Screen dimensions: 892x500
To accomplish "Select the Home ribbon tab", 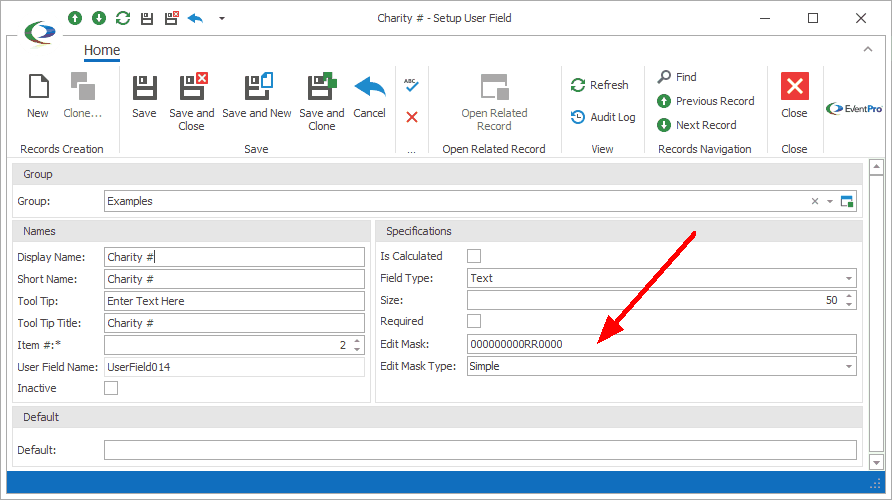I will pos(102,50).
